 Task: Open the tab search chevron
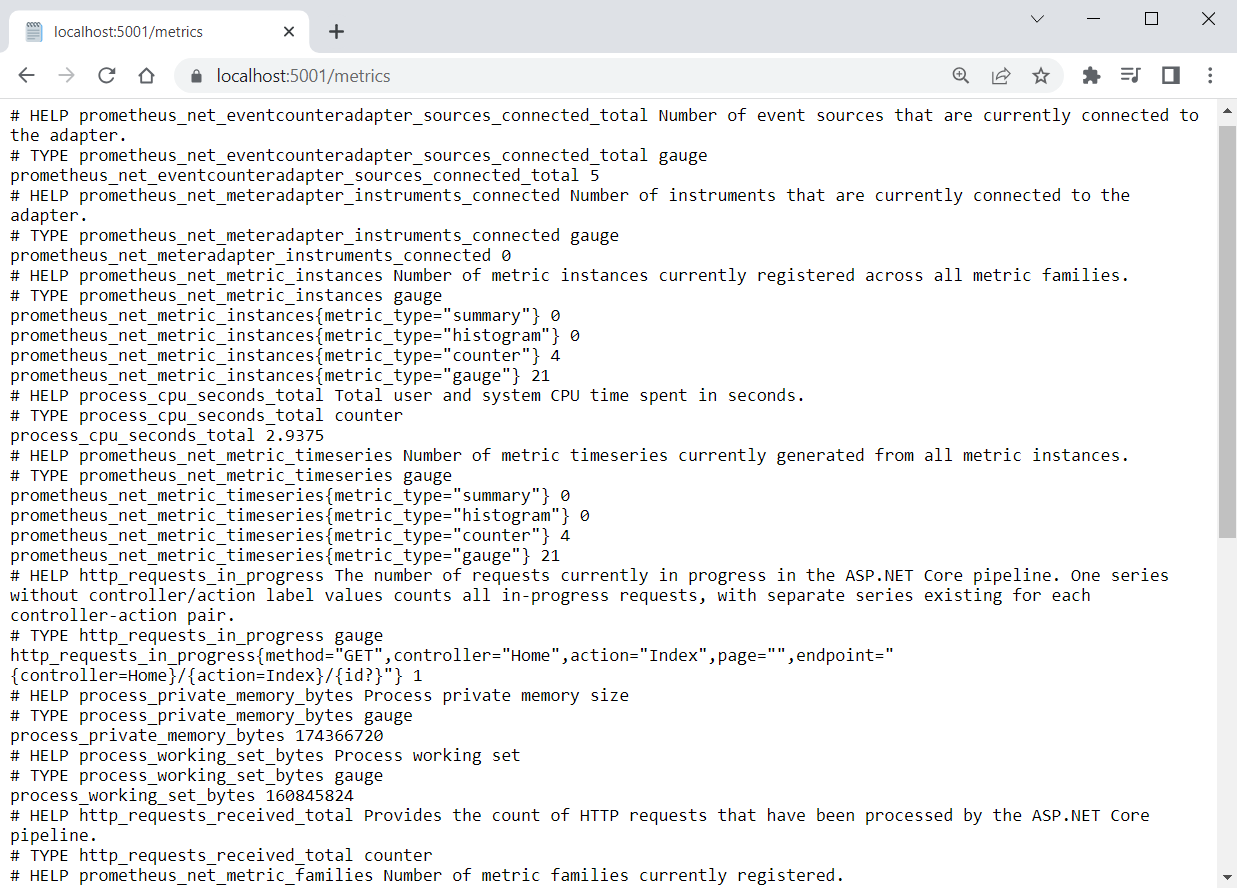[x=1037, y=18]
